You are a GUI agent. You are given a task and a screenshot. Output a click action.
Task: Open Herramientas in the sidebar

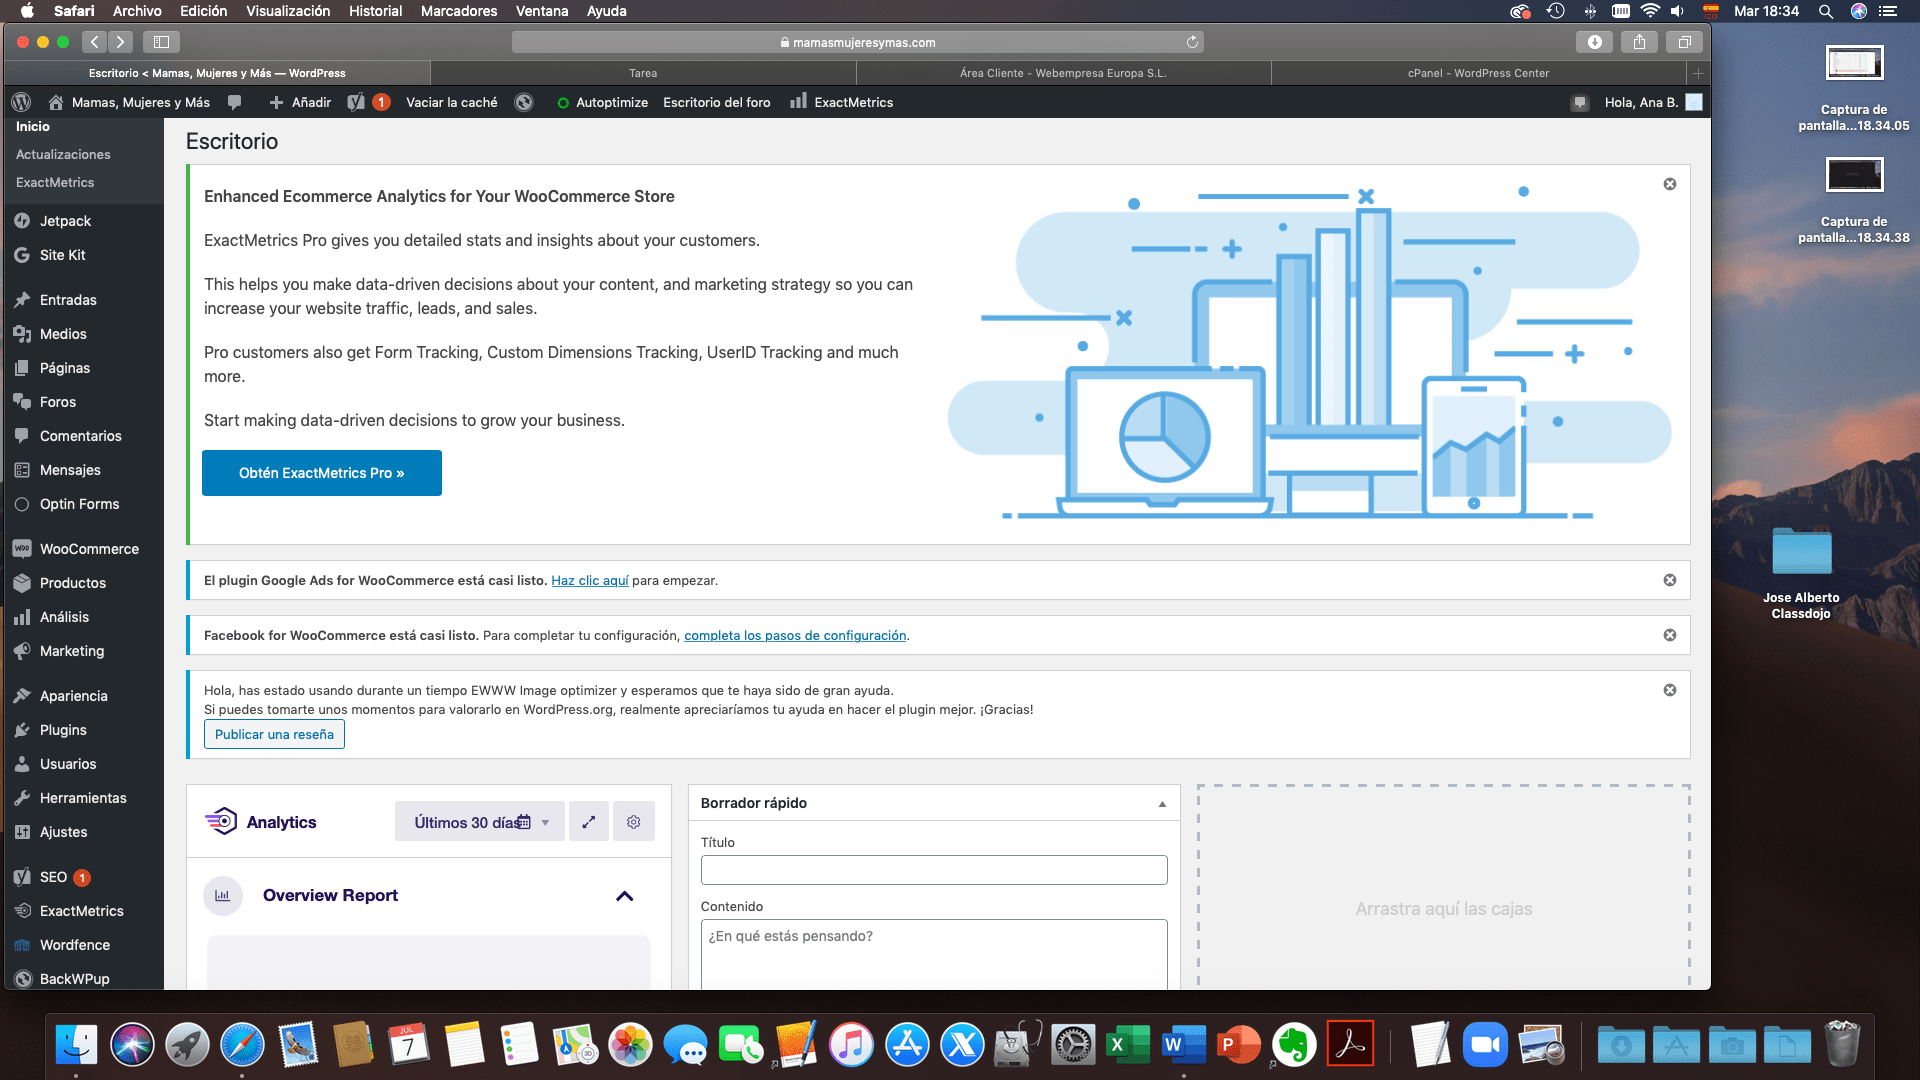[x=82, y=798]
